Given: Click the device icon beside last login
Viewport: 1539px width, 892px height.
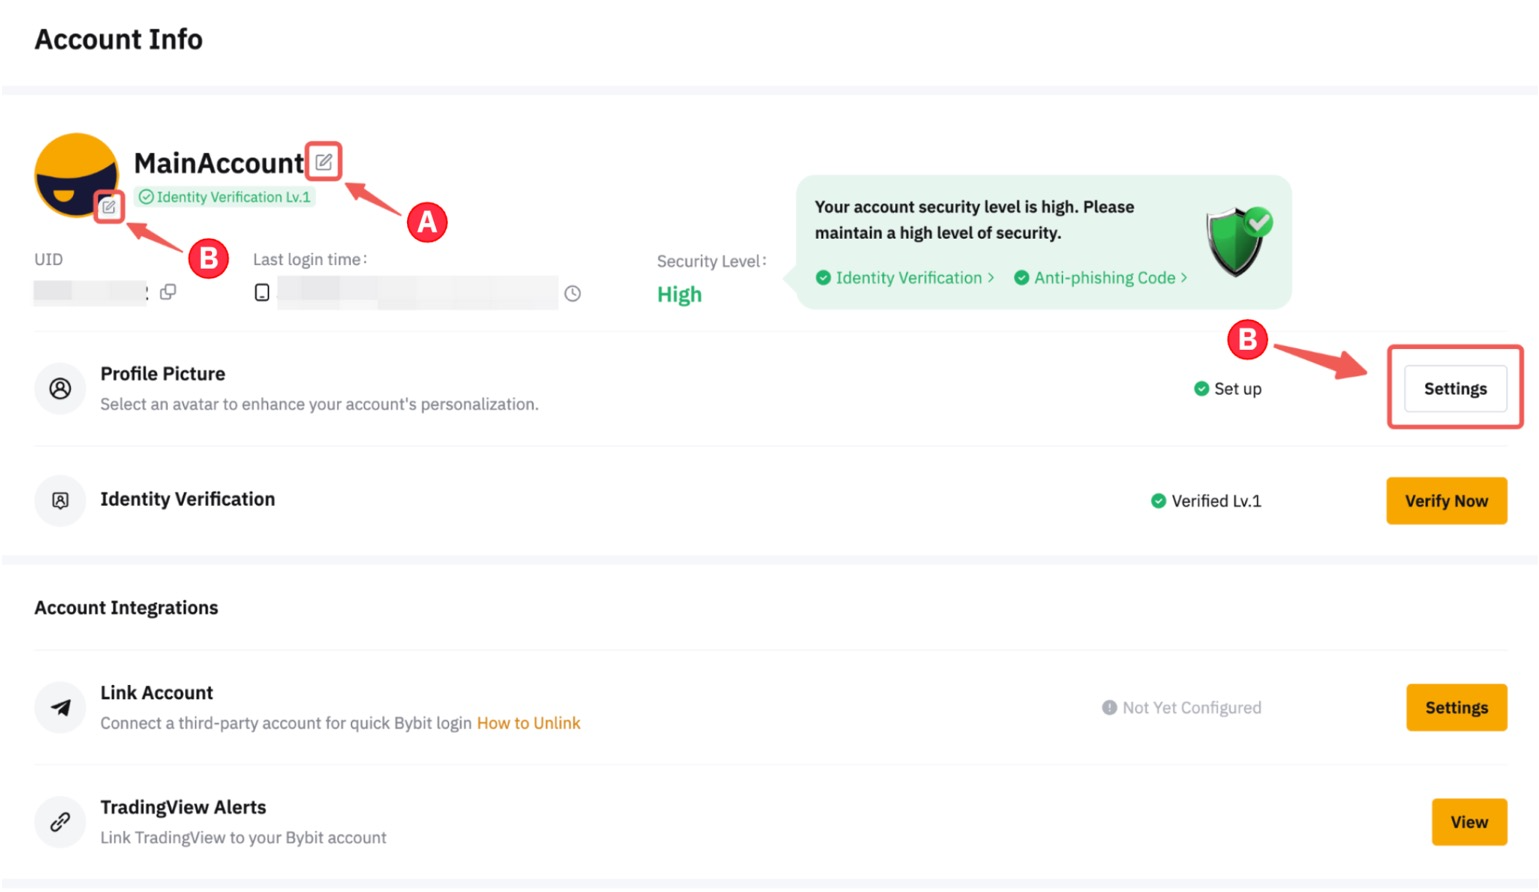Looking at the screenshot, I should [x=262, y=293].
